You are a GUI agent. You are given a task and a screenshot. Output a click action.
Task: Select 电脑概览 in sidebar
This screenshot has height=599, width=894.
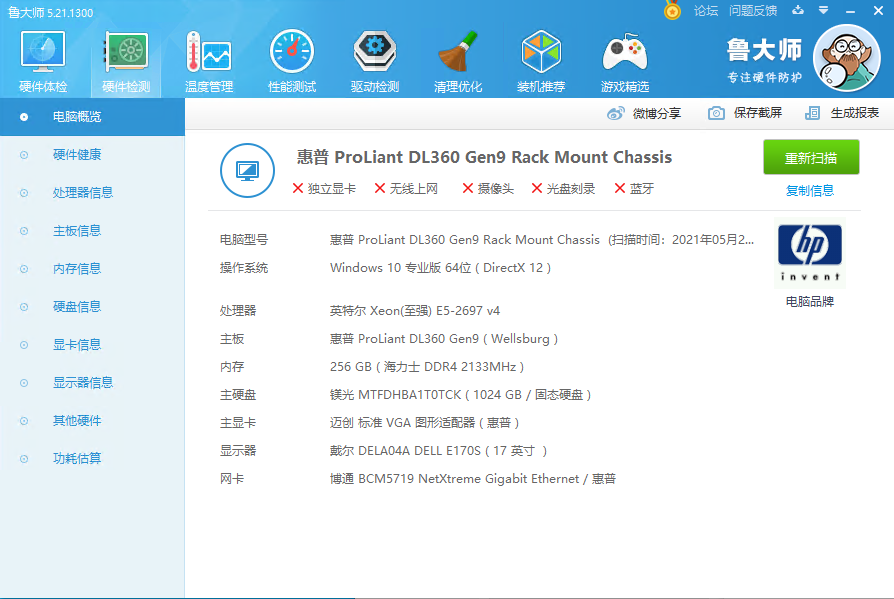92,117
